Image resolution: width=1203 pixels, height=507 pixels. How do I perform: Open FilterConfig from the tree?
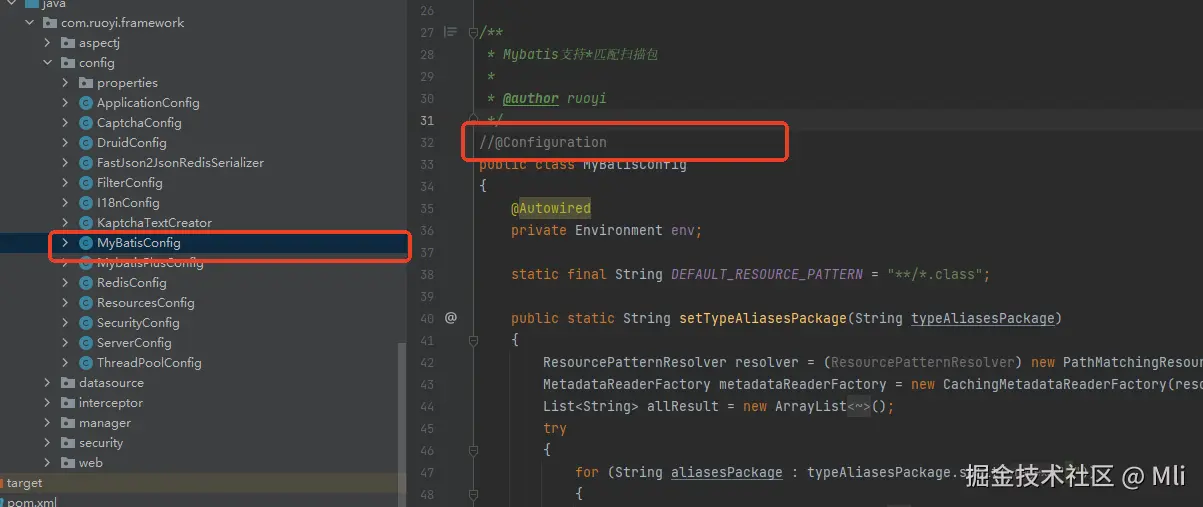tap(129, 182)
